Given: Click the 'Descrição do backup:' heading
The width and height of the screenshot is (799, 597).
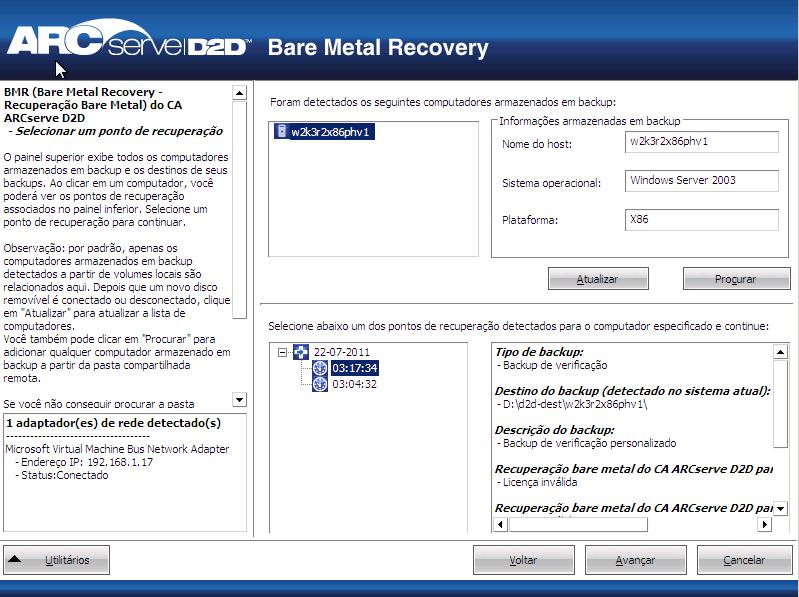Looking at the screenshot, I should (x=554, y=430).
